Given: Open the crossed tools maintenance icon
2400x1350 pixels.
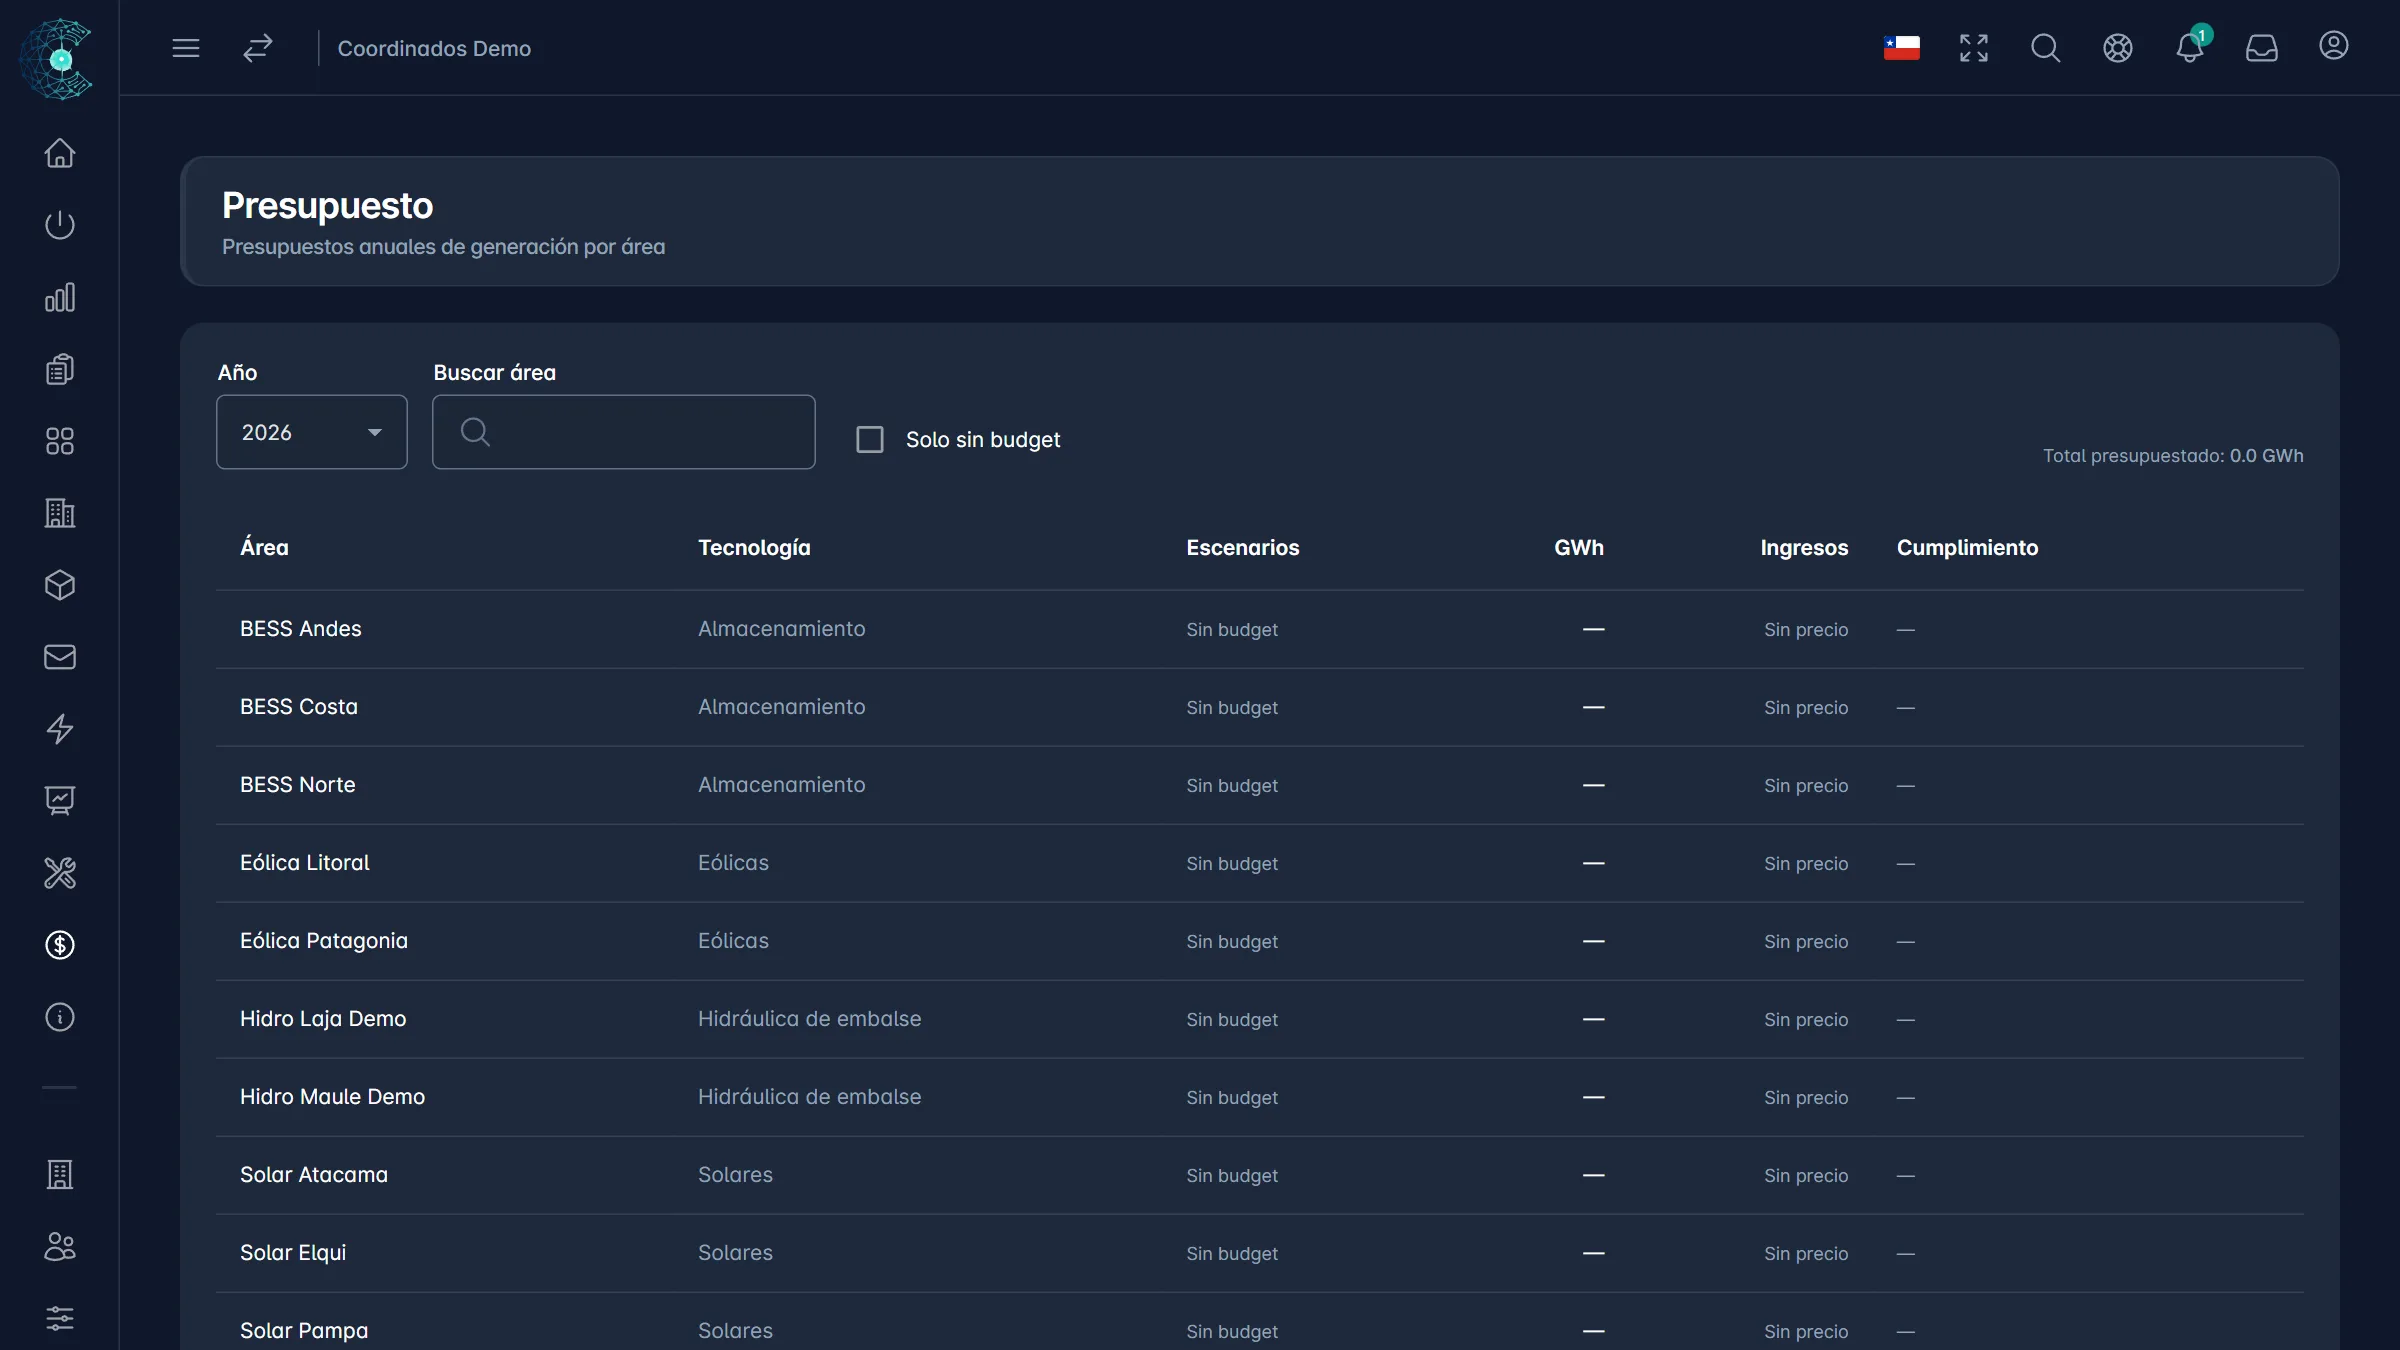Looking at the screenshot, I should pyautogui.click(x=60, y=873).
